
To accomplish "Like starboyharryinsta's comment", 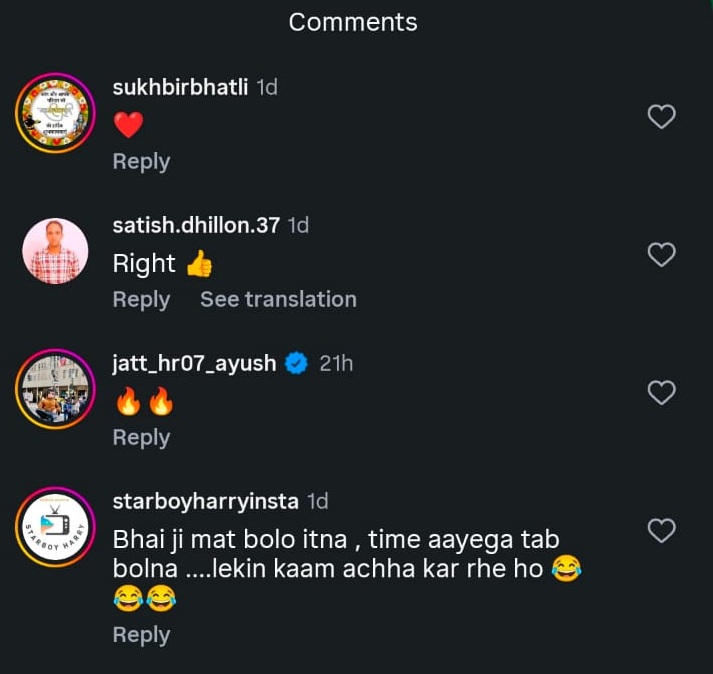I will tap(661, 531).
